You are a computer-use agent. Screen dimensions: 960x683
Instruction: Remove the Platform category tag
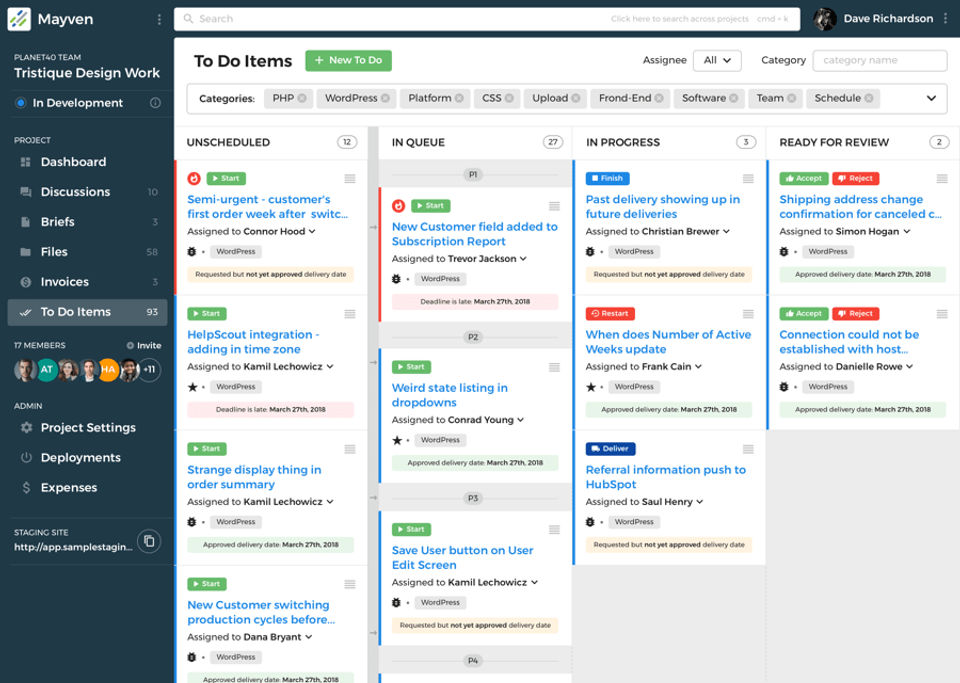pos(459,99)
